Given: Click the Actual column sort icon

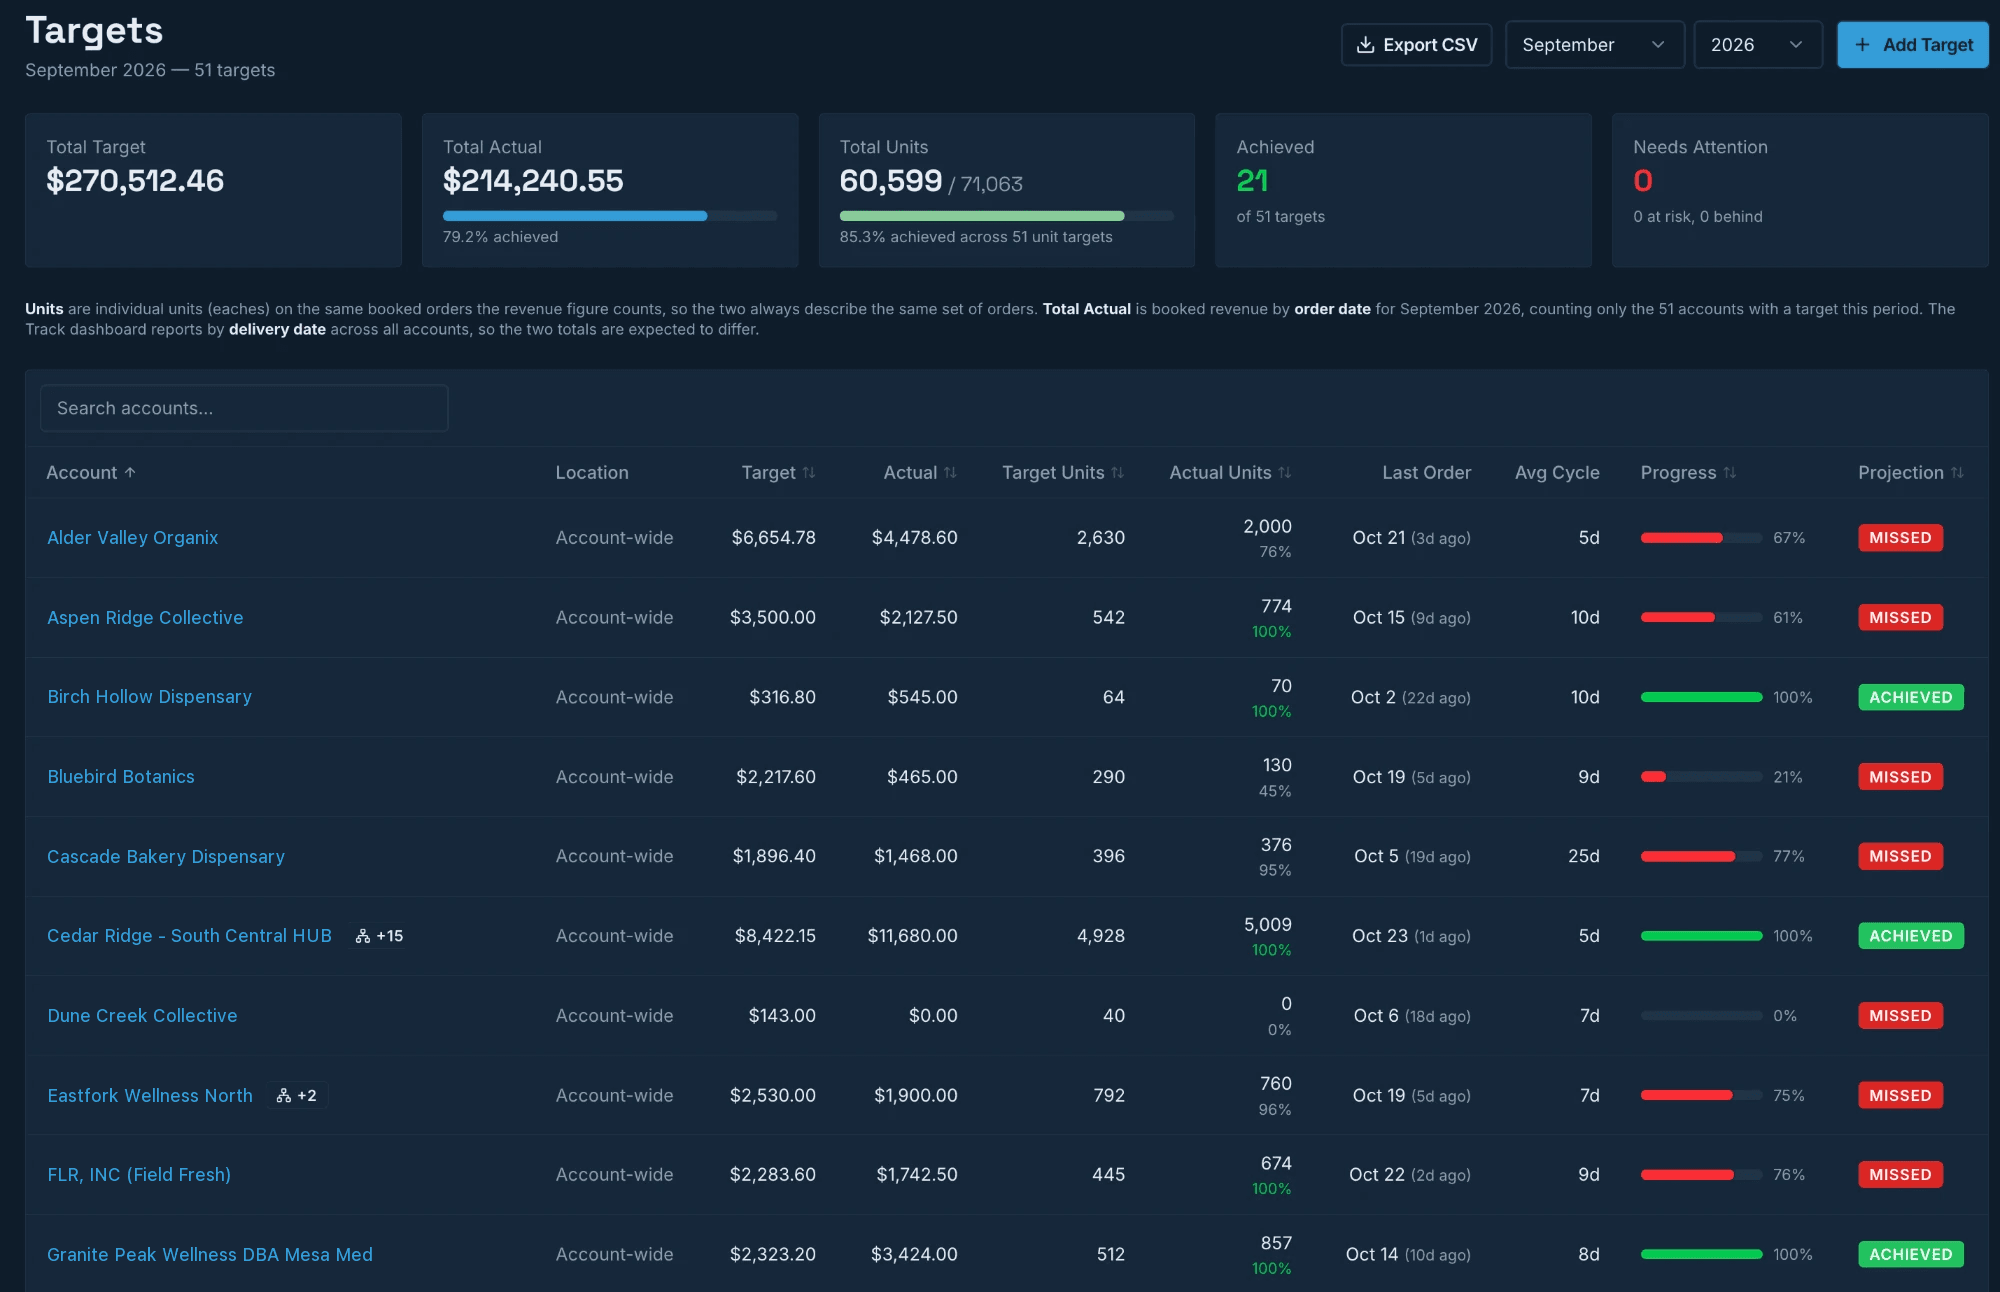Looking at the screenshot, I should 950,472.
